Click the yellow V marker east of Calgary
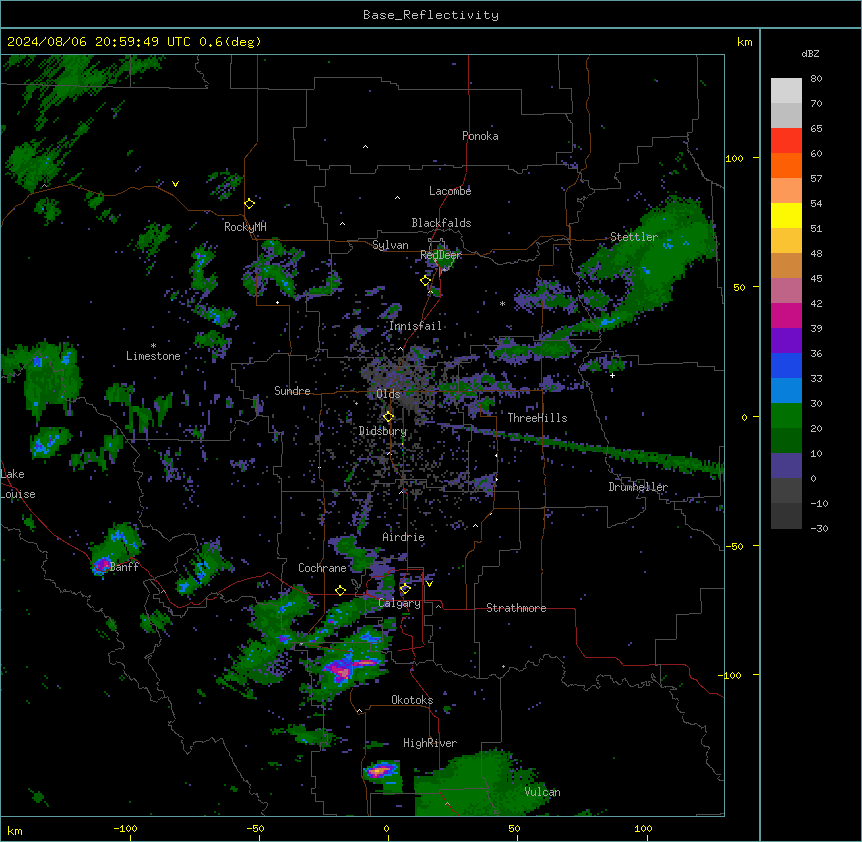Image resolution: width=862 pixels, height=842 pixels. pyautogui.click(x=429, y=584)
